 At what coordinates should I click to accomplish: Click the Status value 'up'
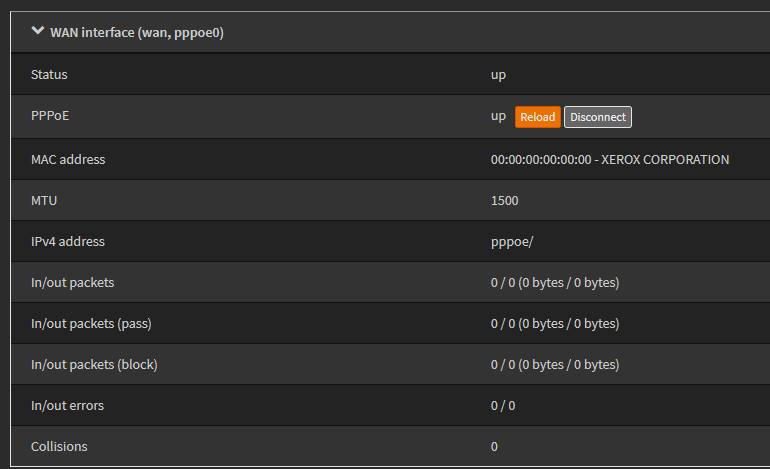coord(498,75)
